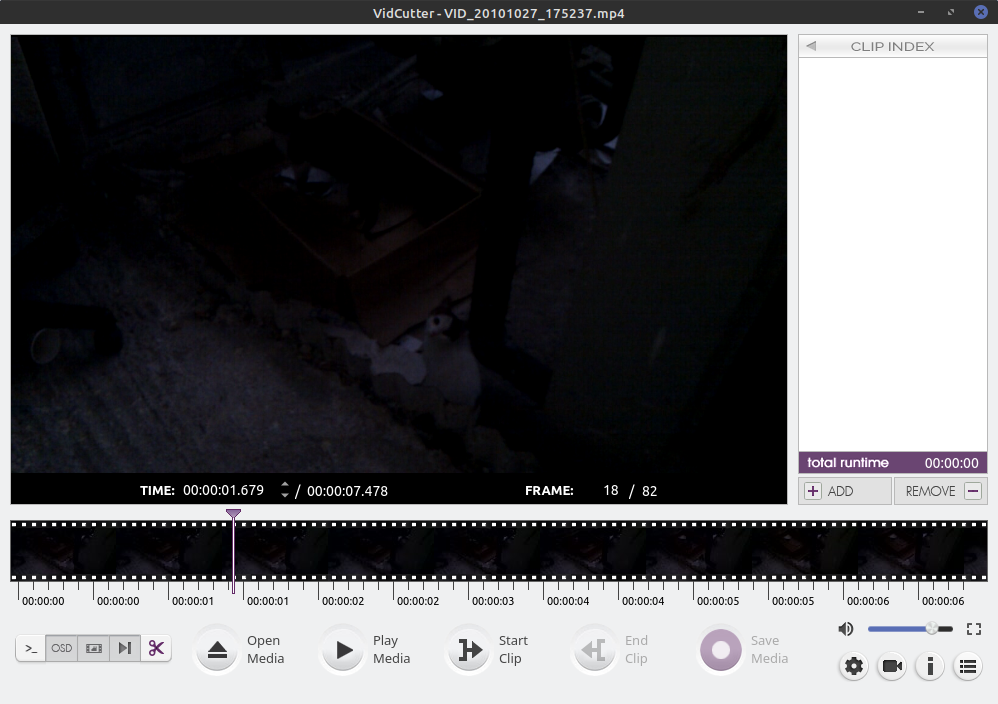Image resolution: width=998 pixels, height=704 pixels.
Task: Mark clip beginning with Start Clip
Action: click(x=492, y=648)
